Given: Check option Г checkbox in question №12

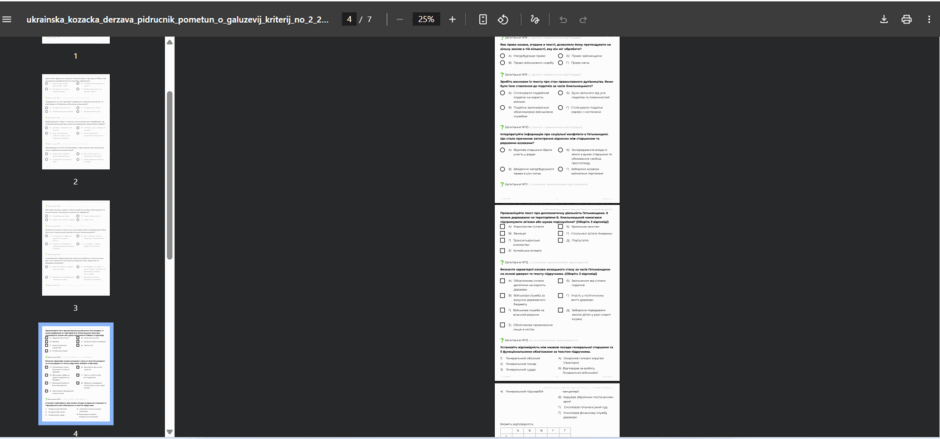Looking at the screenshot, I should 560,296.
